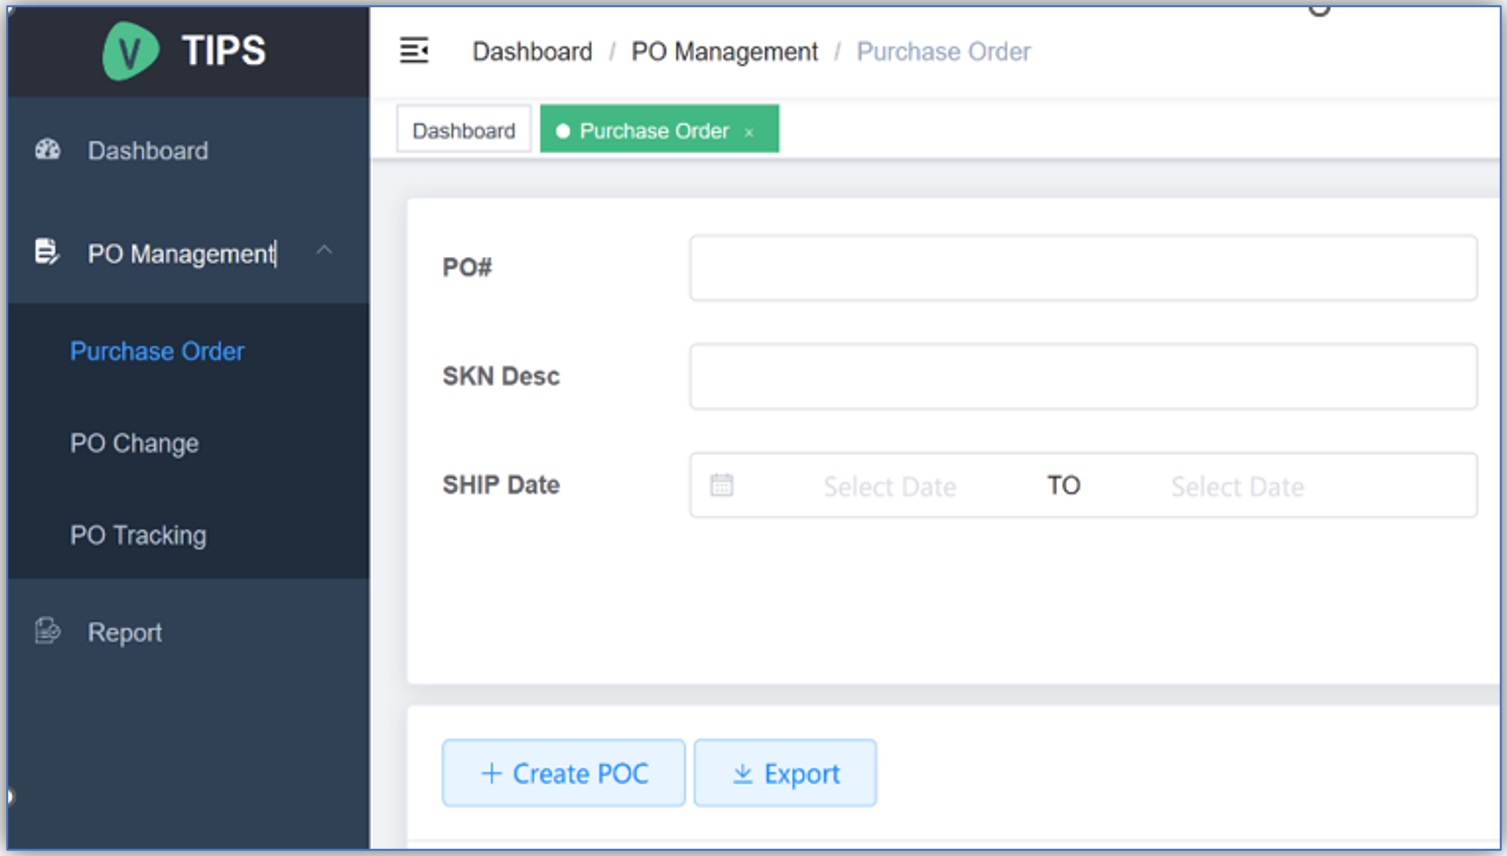The width and height of the screenshot is (1507, 856).
Task: Click Dashboard in the breadcrumb
Action: [532, 52]
